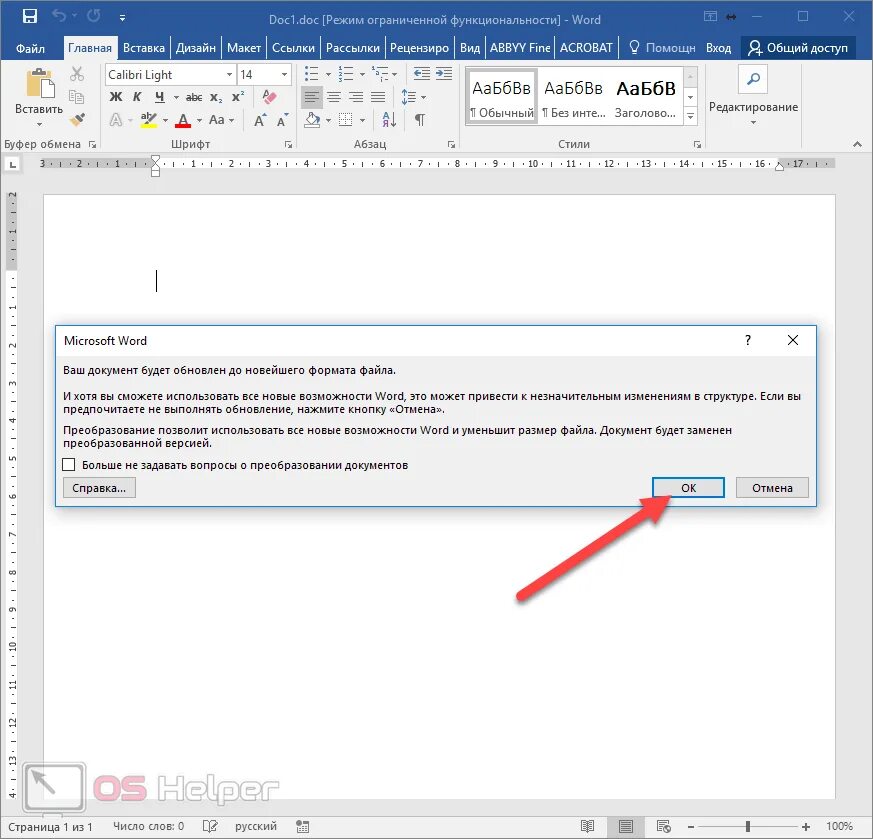This screenshot has height=839, width=873.
Task: Click the Cut scissors icon
Action: pyautogui.click(x=77, y=74)
